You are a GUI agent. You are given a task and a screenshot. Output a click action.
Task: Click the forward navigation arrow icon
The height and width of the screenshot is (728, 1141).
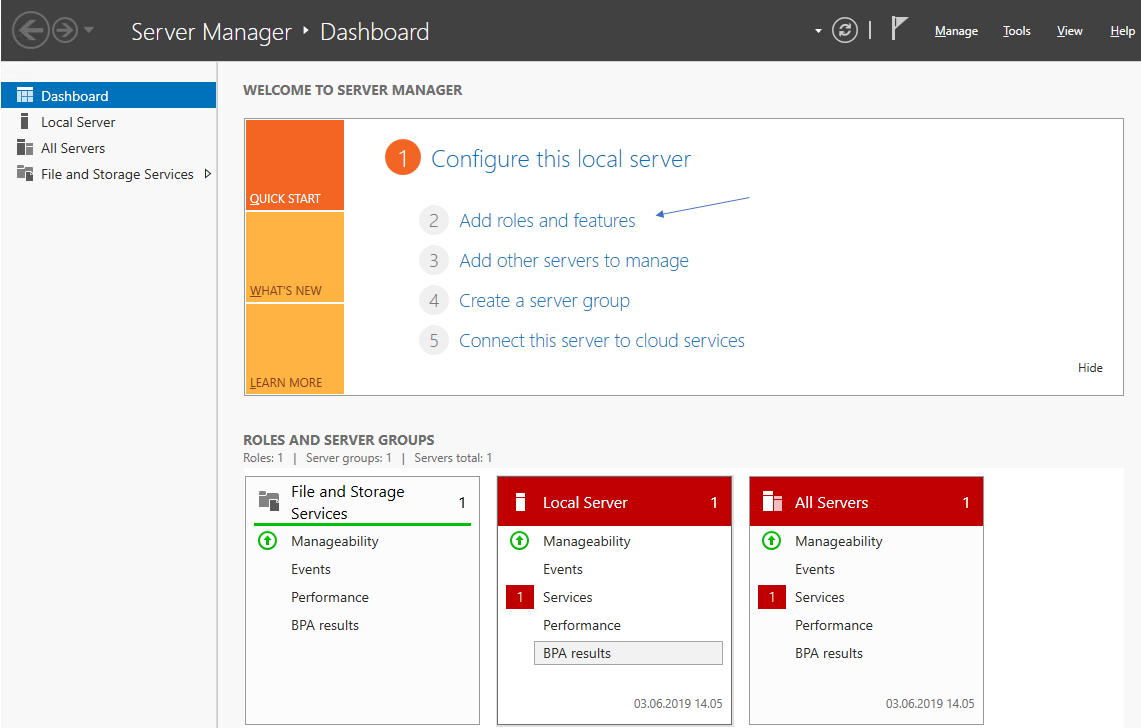pos(65,30)
